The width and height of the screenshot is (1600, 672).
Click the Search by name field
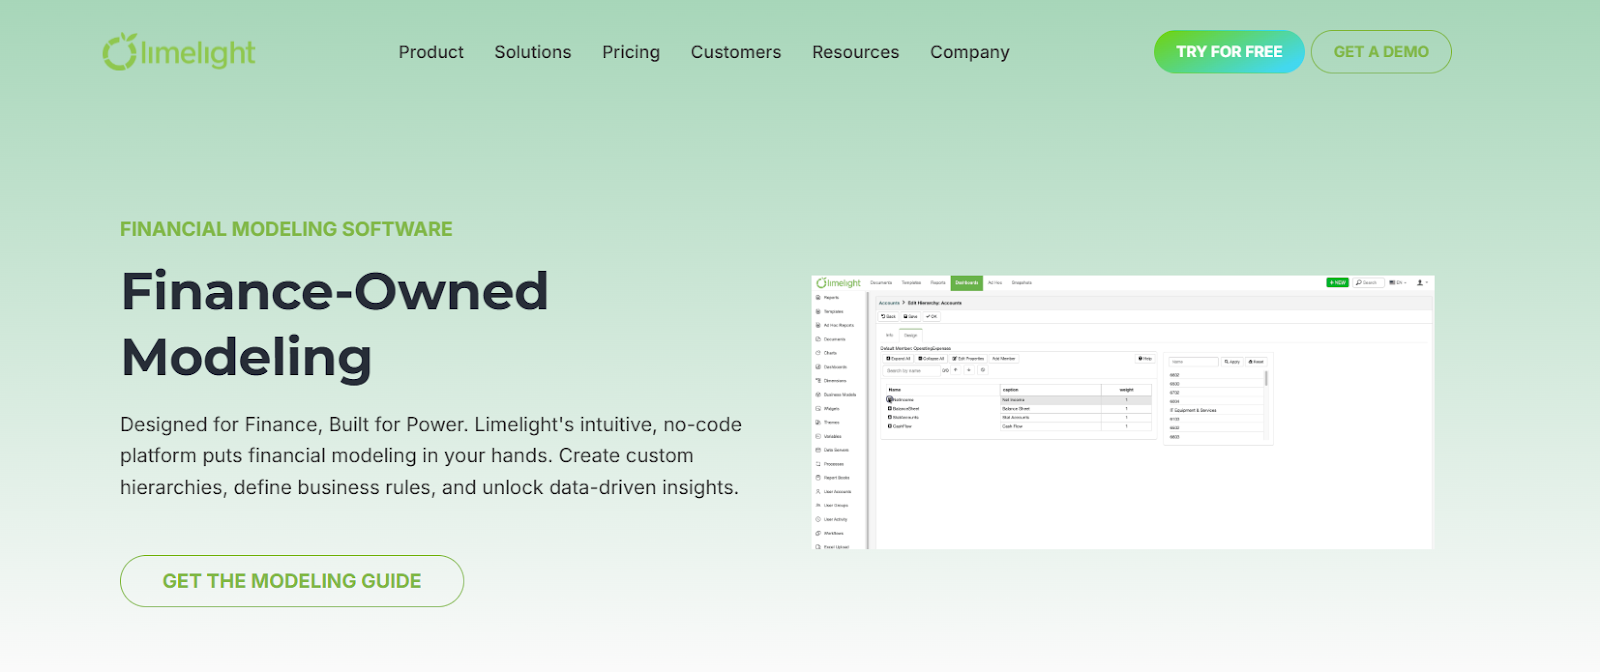[x=911, y=370]
